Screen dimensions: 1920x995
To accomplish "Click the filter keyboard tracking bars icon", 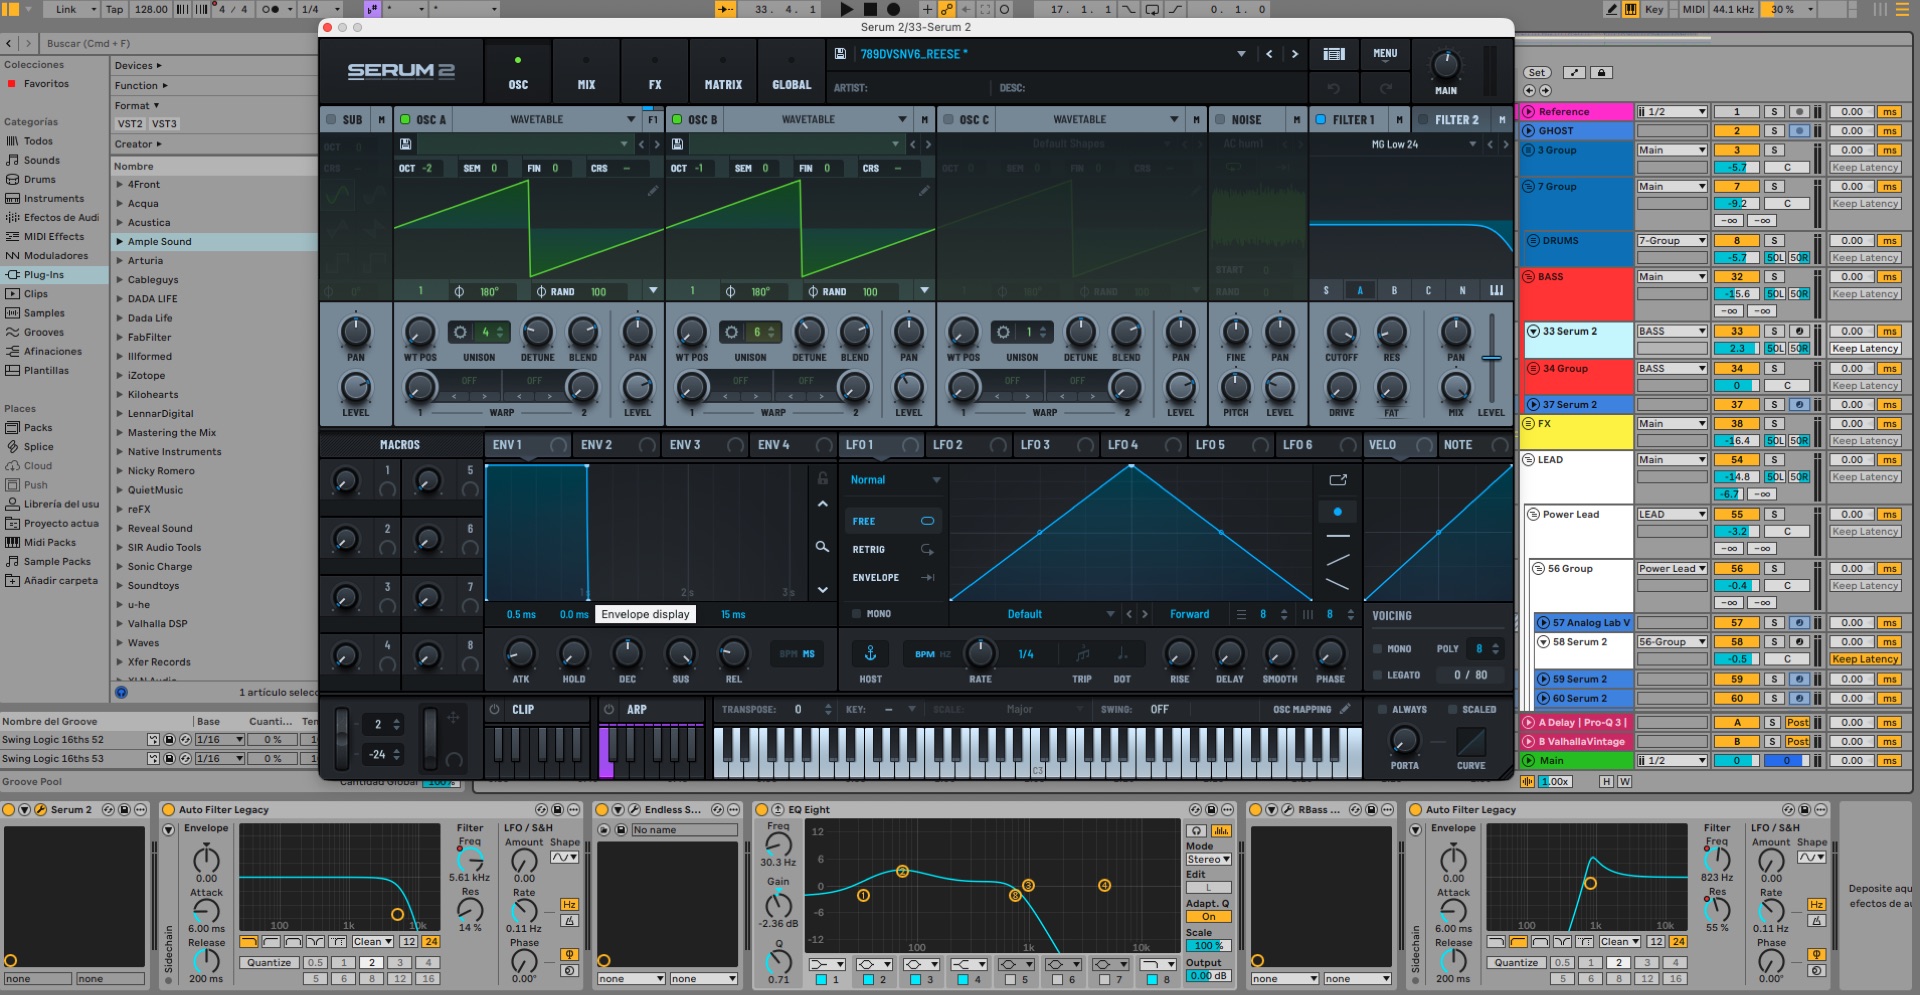I will point(1496,290).
